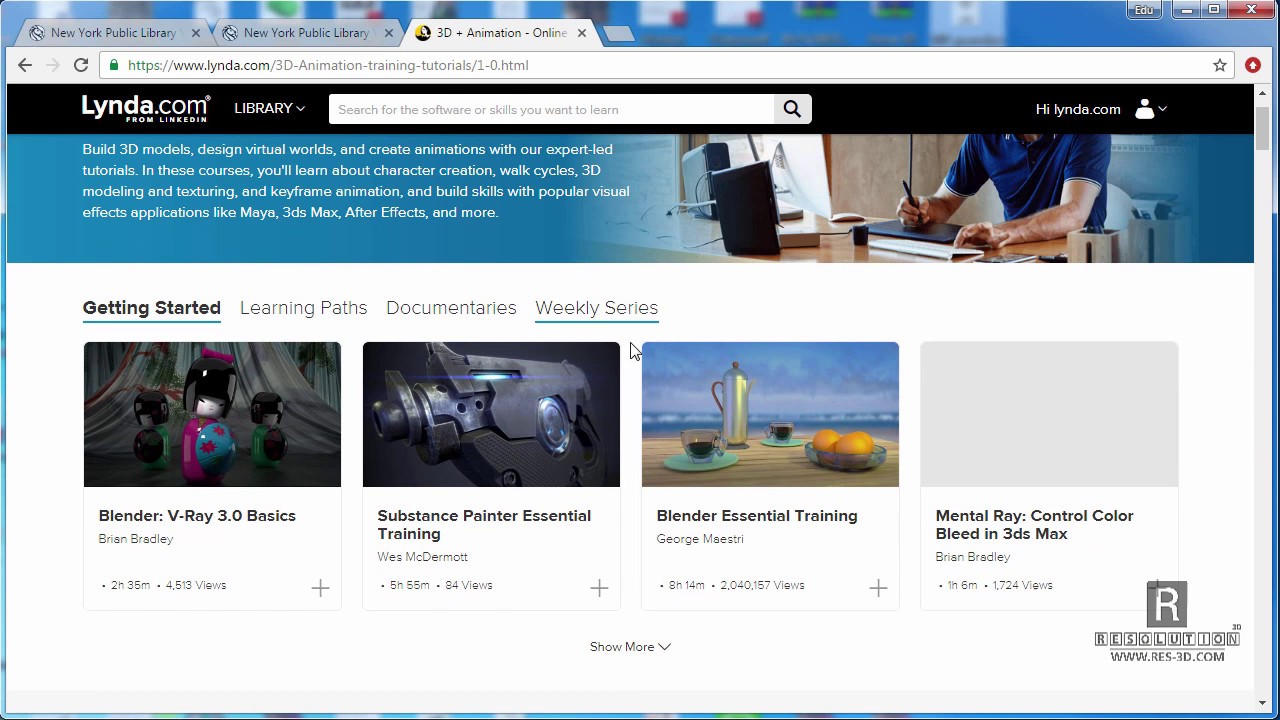Click the Lynda search input field

point(552,109)
